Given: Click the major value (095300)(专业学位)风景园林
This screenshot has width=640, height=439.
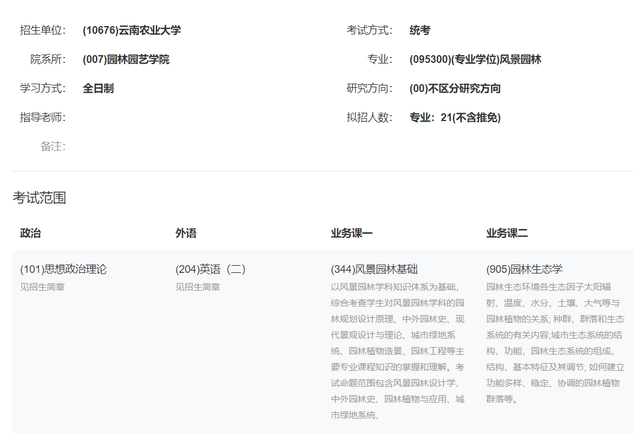Looking at the screenshot, I should (x=475, y=59).
